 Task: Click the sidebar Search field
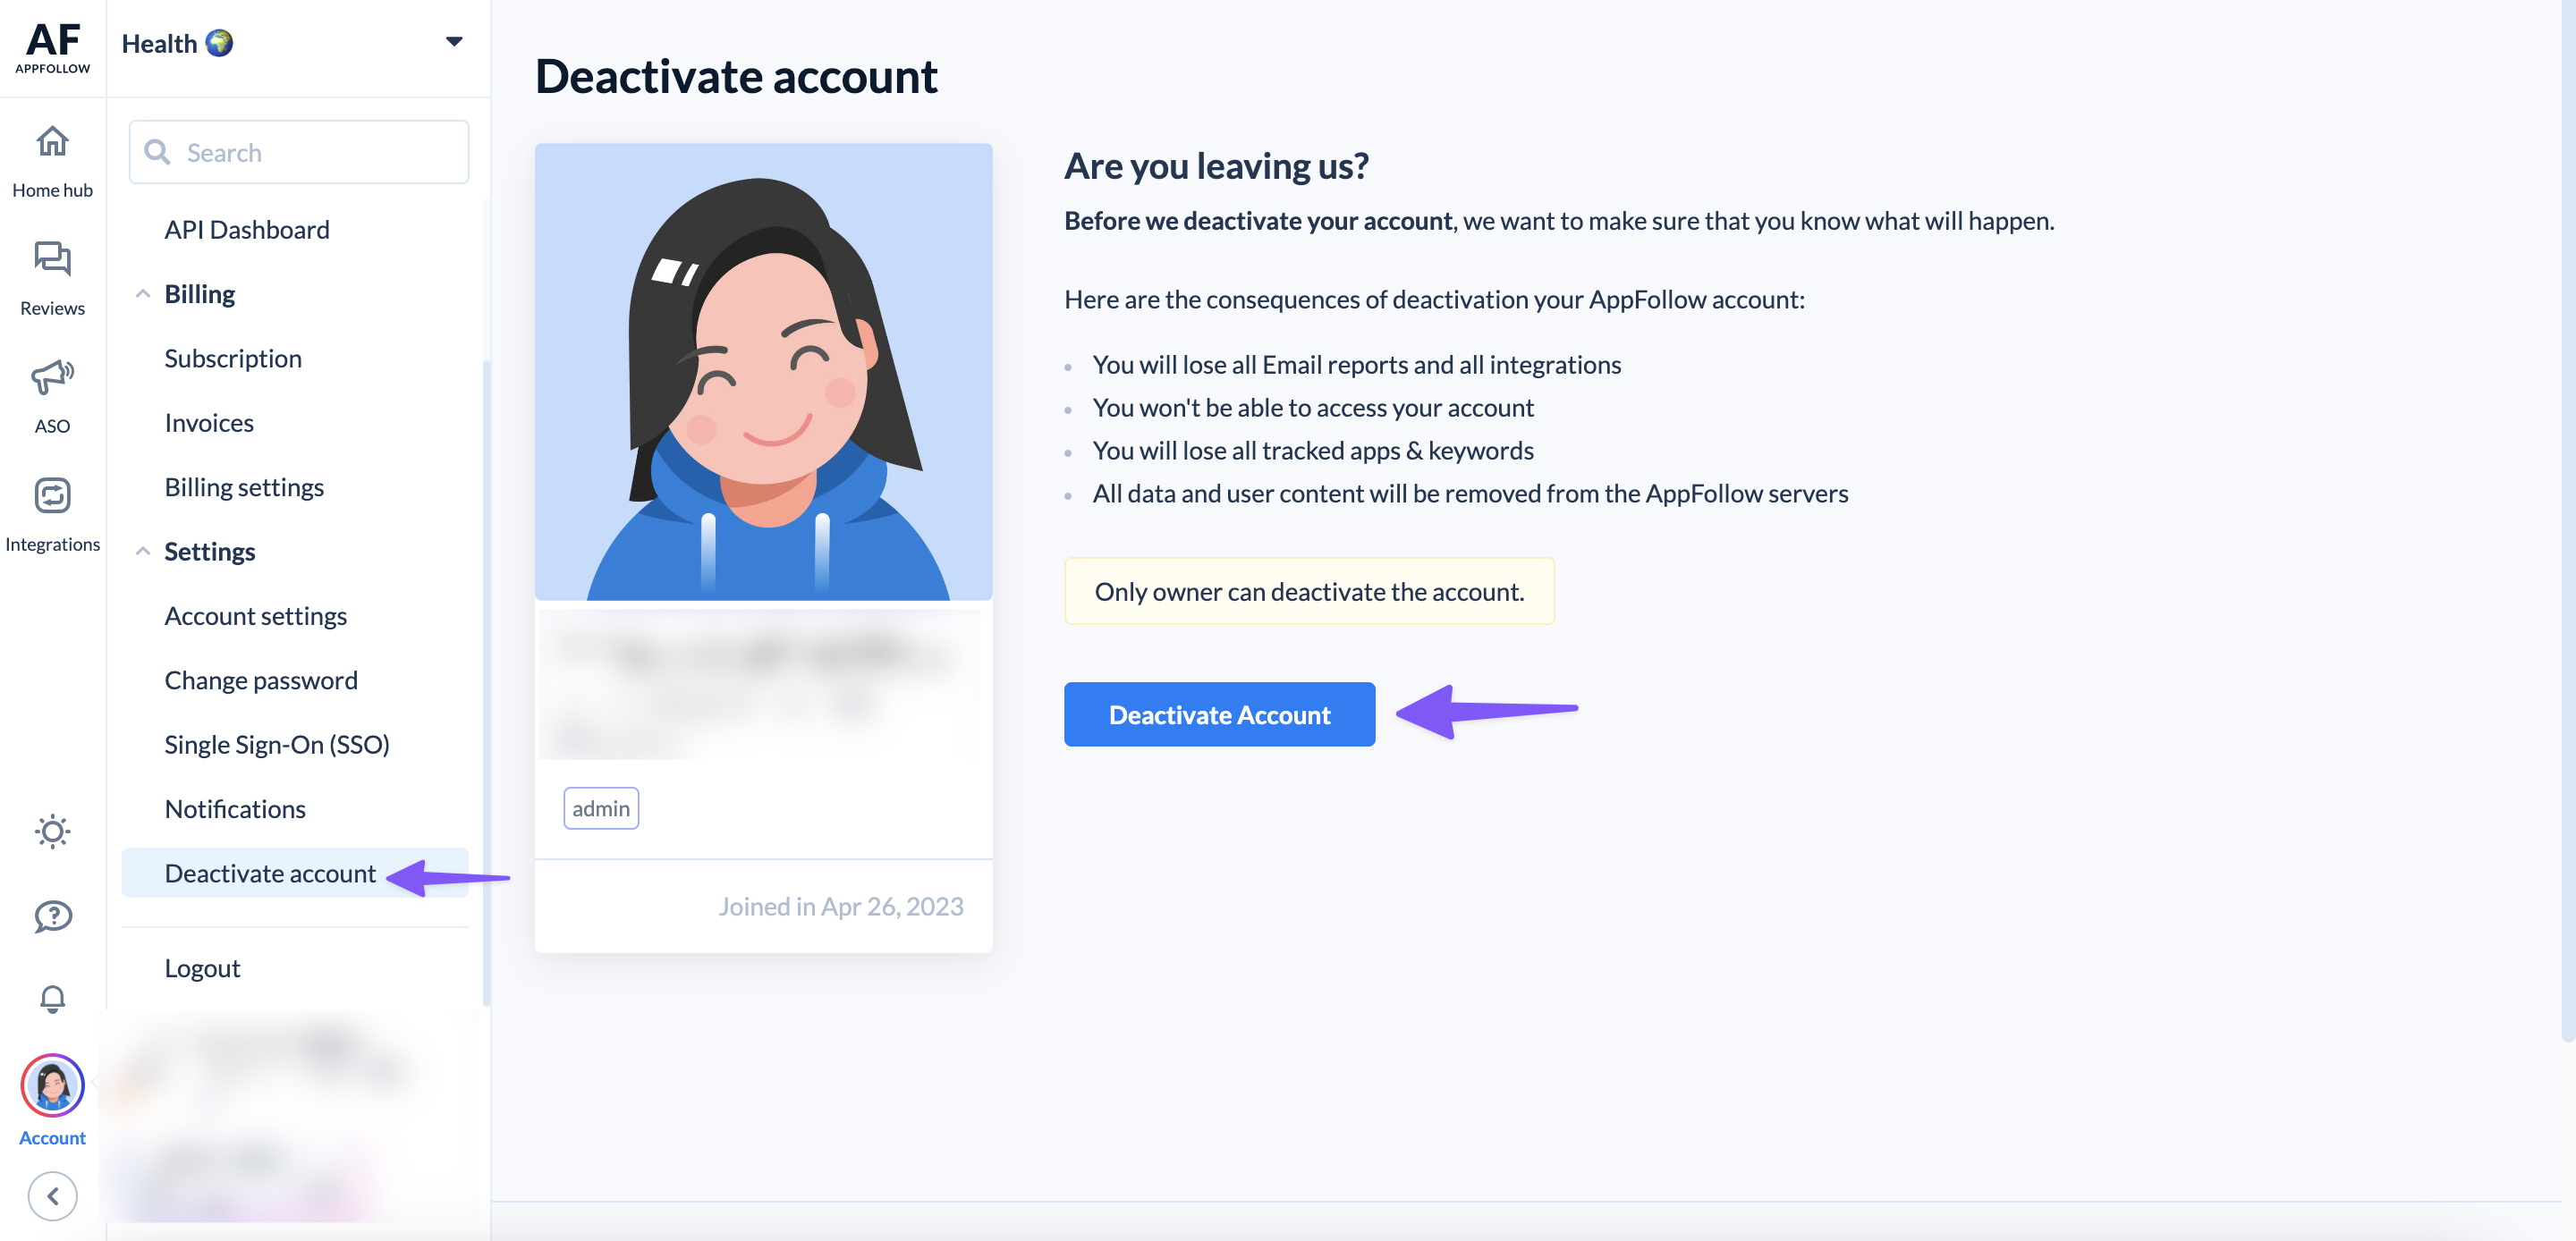pyautogui.click(x=298, y=152)
